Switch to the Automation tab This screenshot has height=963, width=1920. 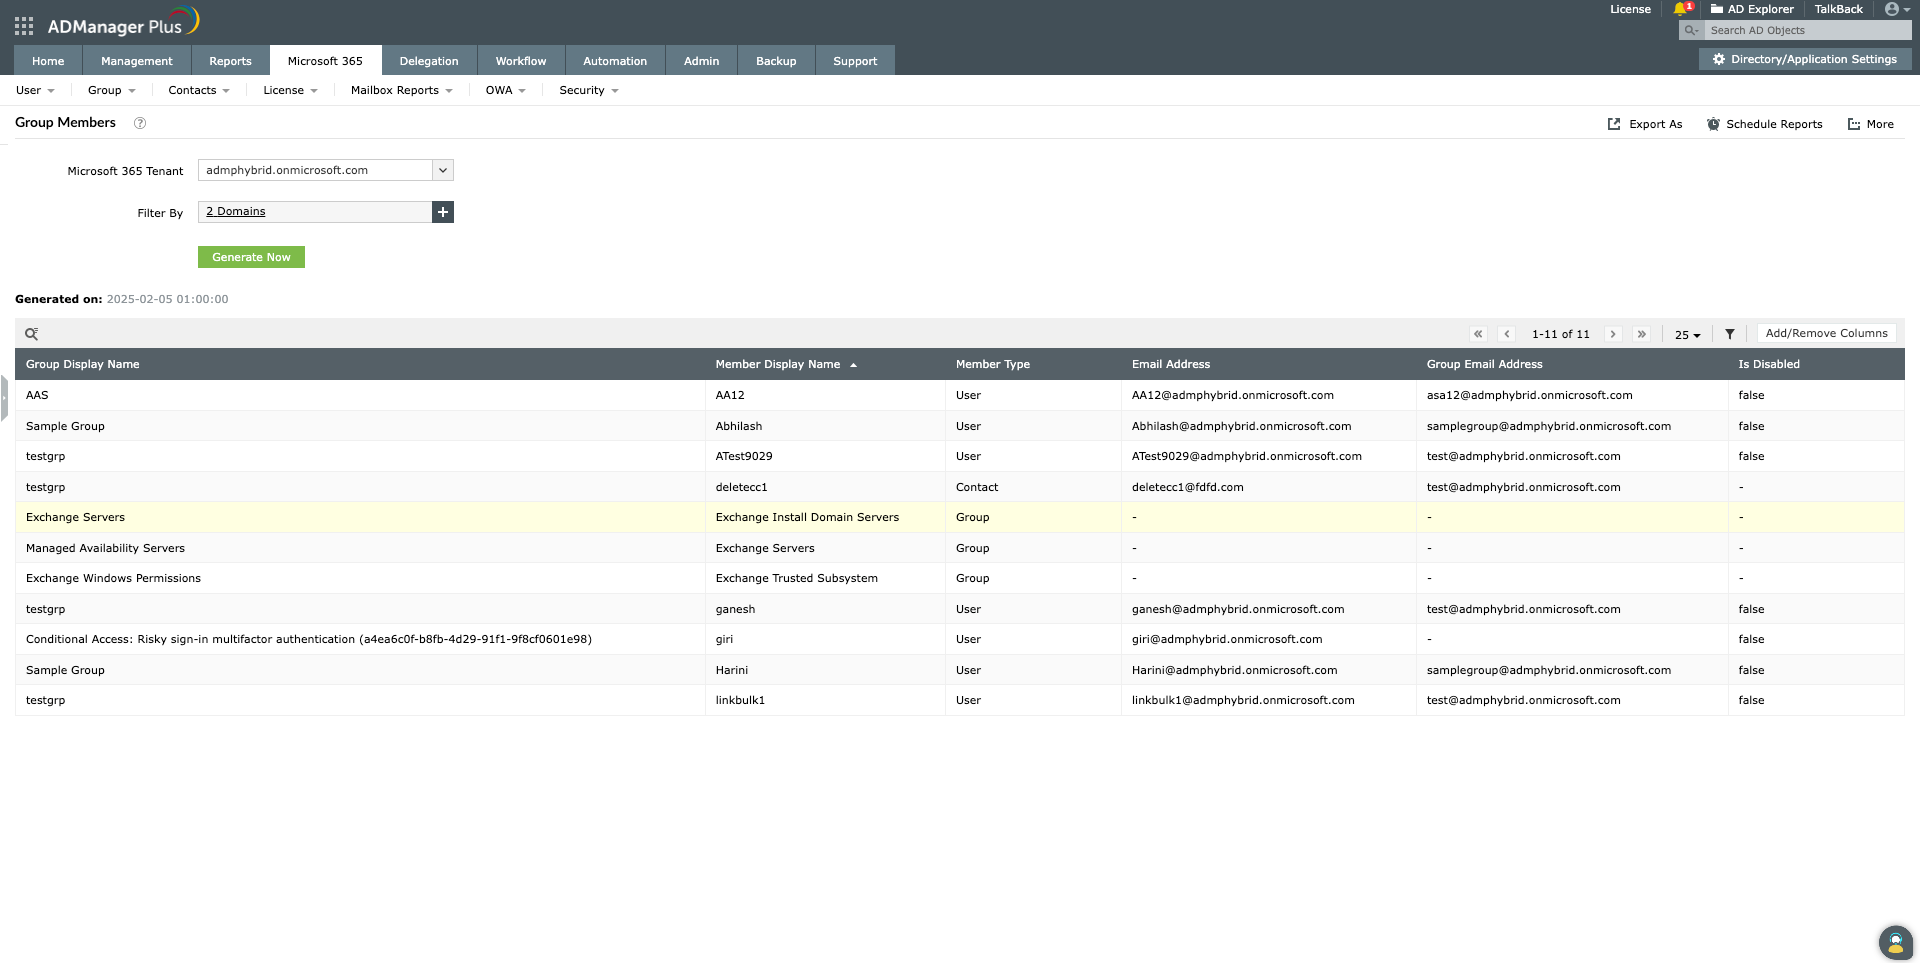615,61
